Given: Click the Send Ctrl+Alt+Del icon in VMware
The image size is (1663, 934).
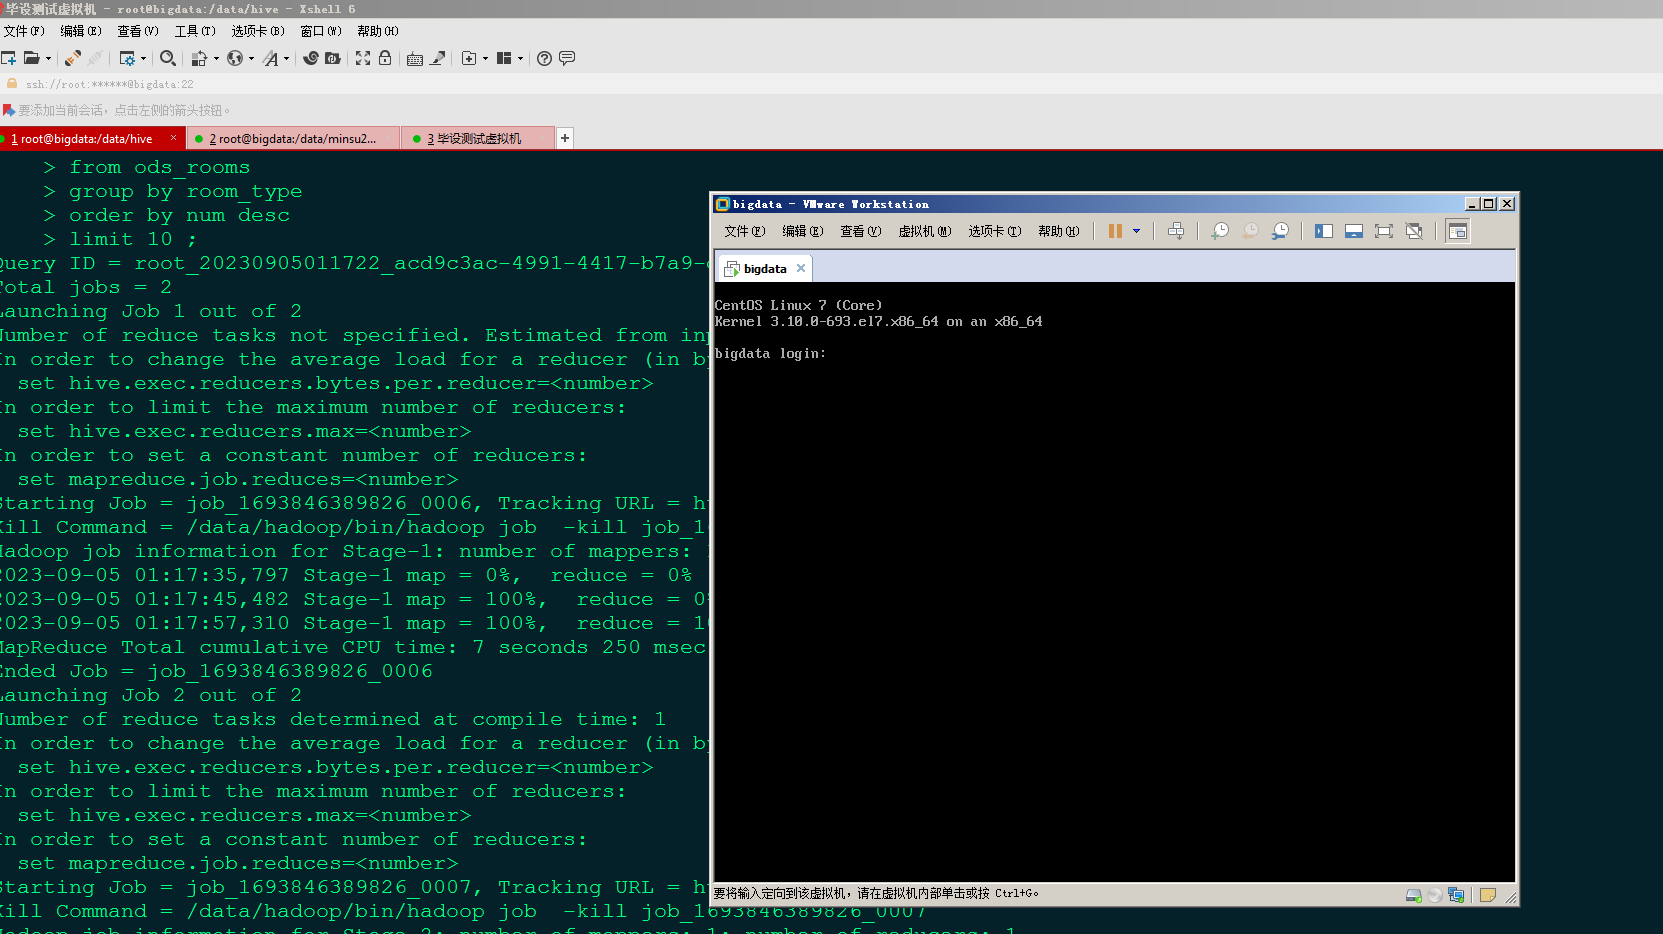Looking at the screenshot, I should (x=1176, y=231).
